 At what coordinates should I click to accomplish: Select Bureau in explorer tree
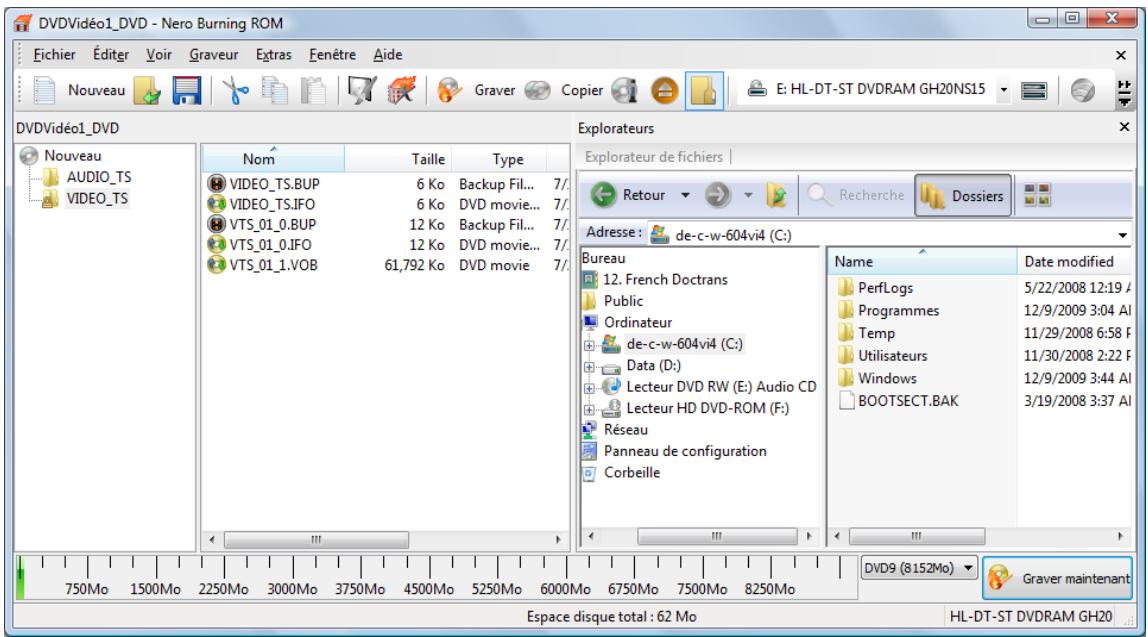pos(603,258)
